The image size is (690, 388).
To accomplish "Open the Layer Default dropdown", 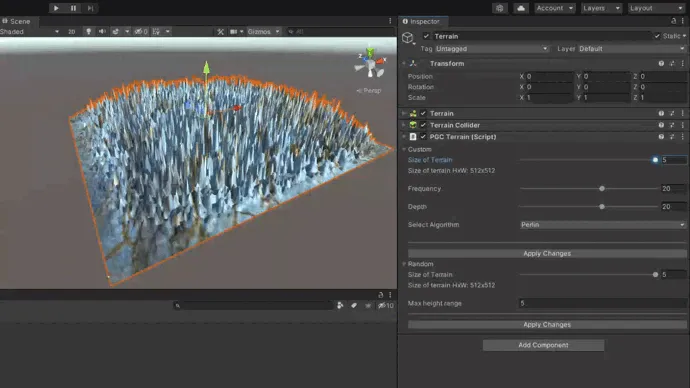I will (632, 48).
